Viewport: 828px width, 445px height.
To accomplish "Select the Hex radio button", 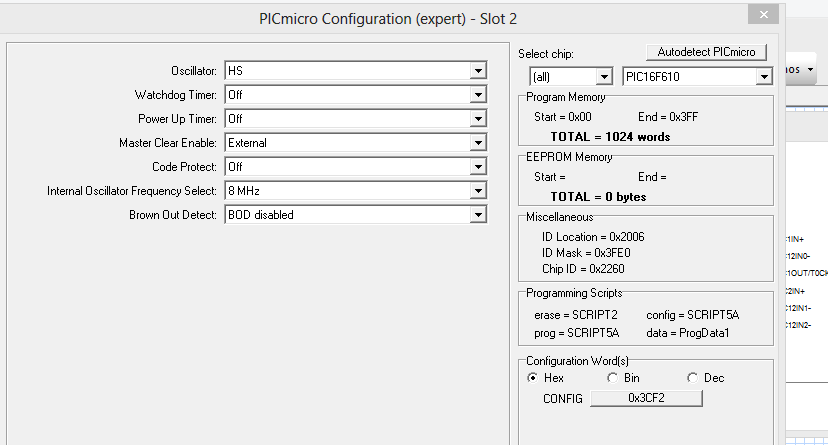I will 533,378.
